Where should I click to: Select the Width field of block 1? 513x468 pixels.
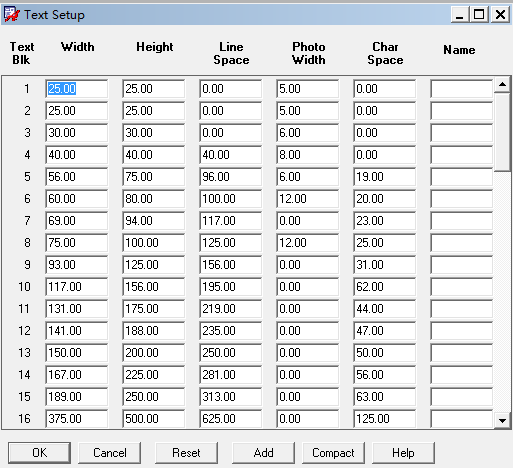coord(77,89)
